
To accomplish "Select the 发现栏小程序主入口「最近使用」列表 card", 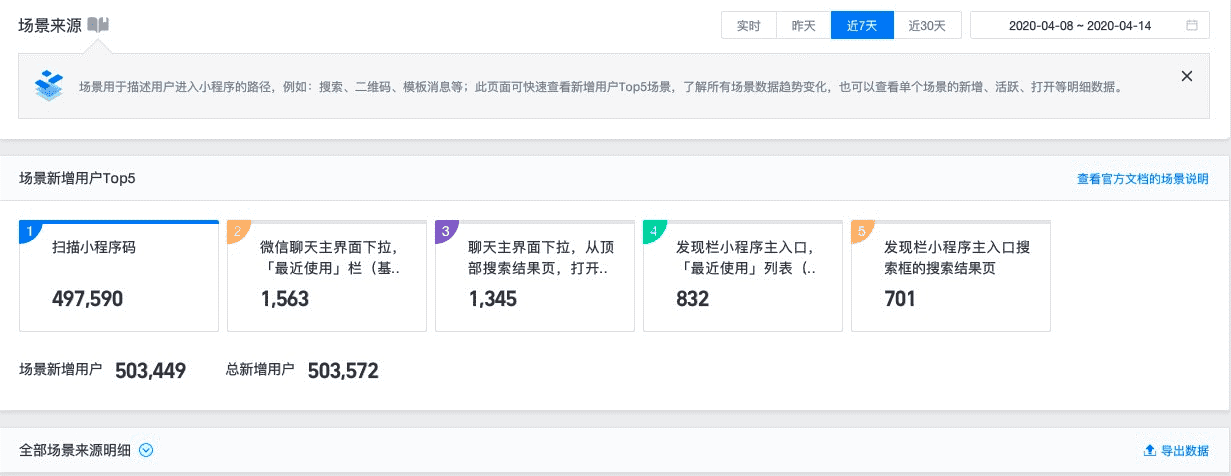I will tap(743, 276).
